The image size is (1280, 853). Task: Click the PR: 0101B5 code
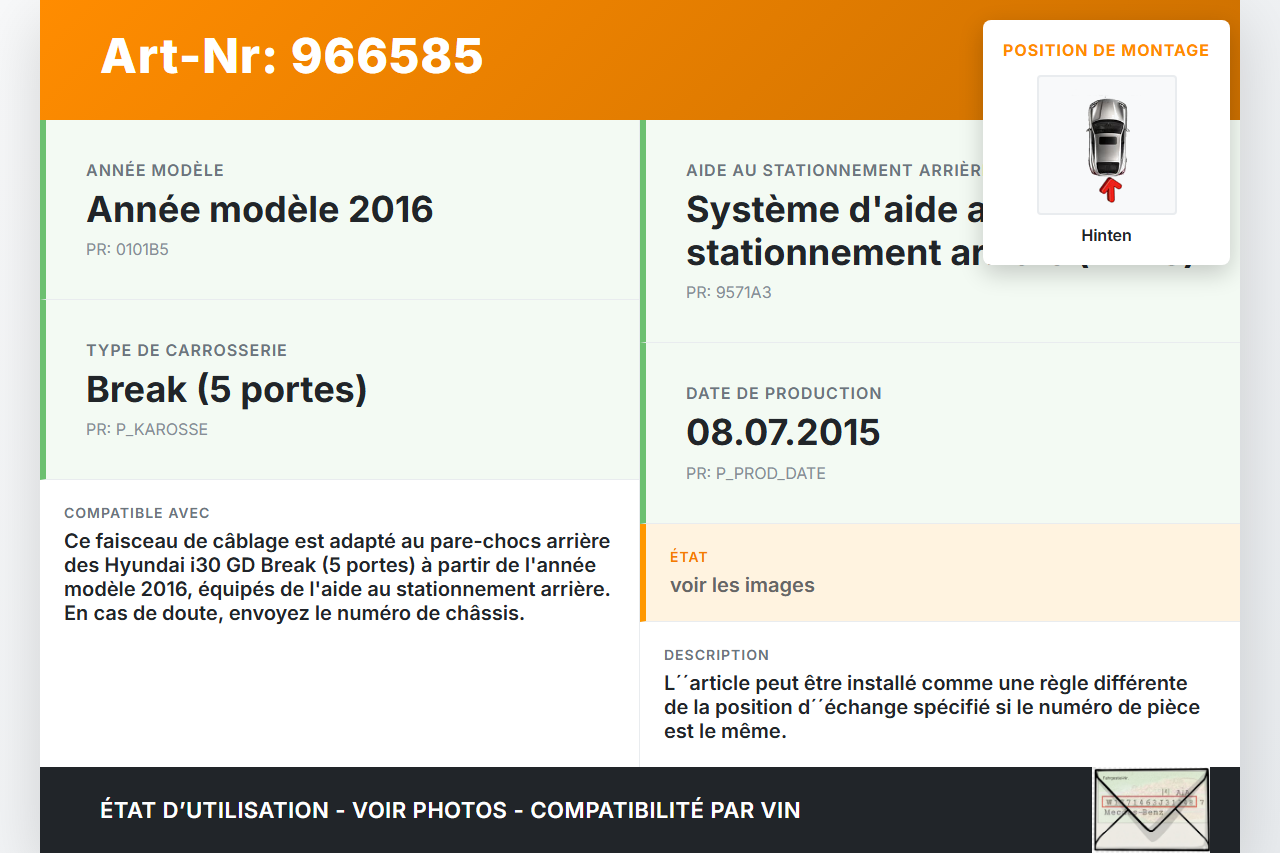pos(127,250)
